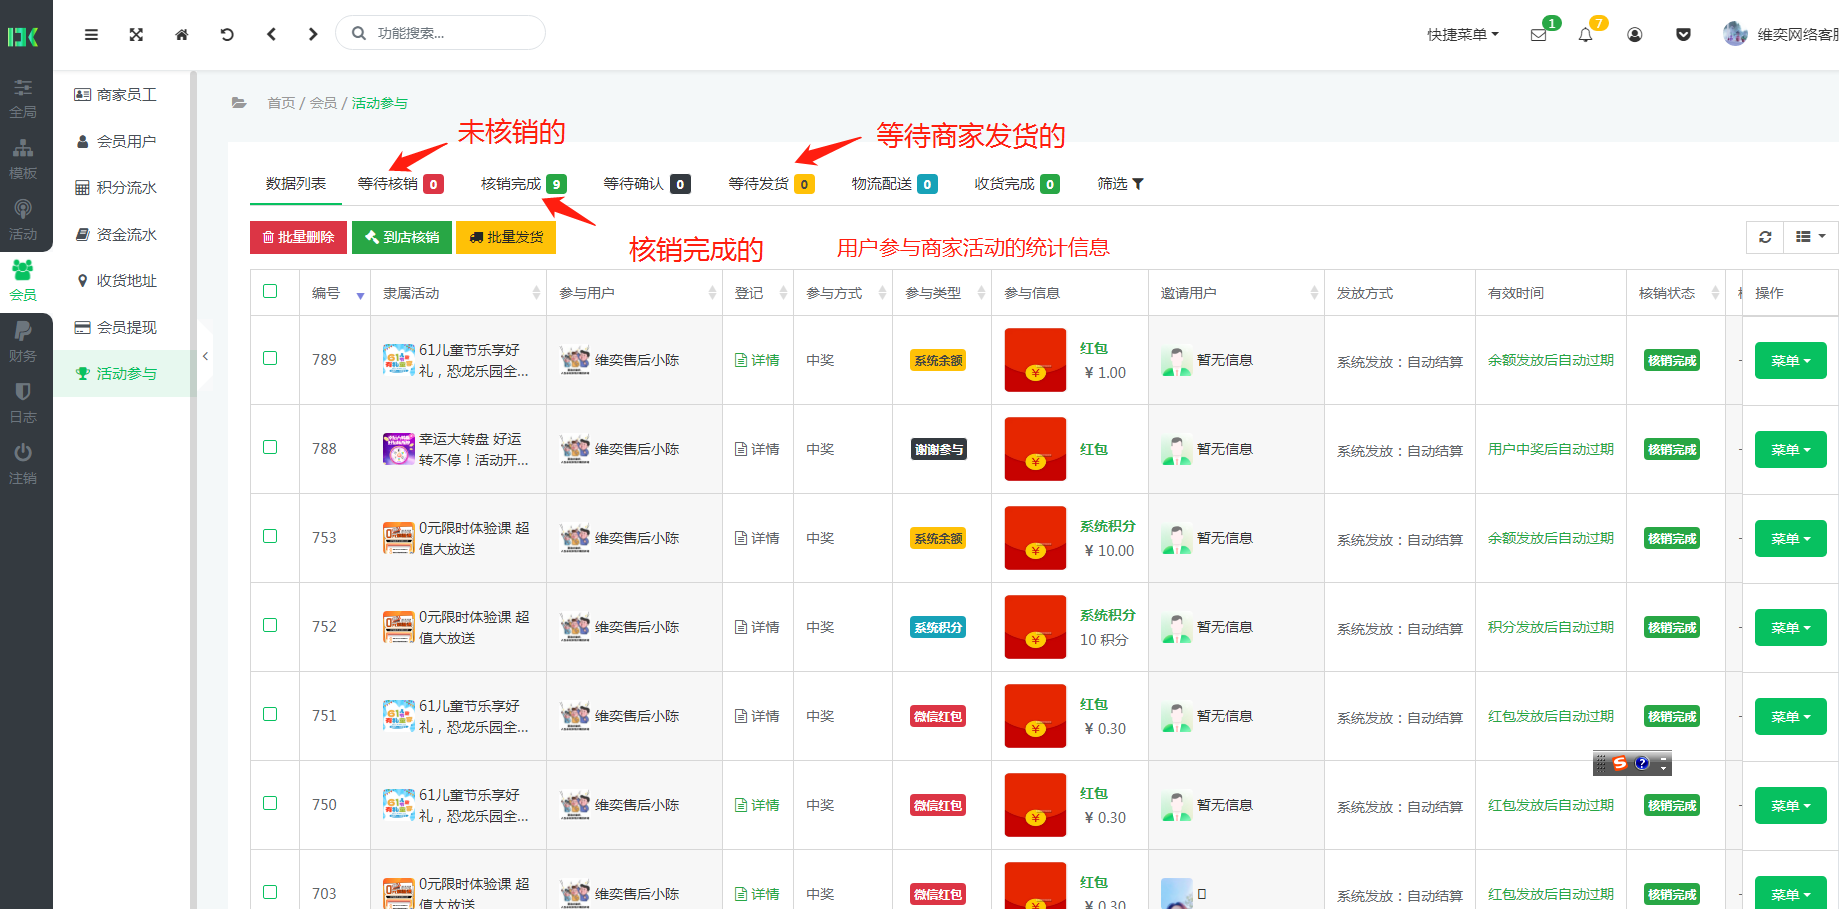Click the 批量删除 button
Viewport: 1839px width, 909px height.
(298, 237)
